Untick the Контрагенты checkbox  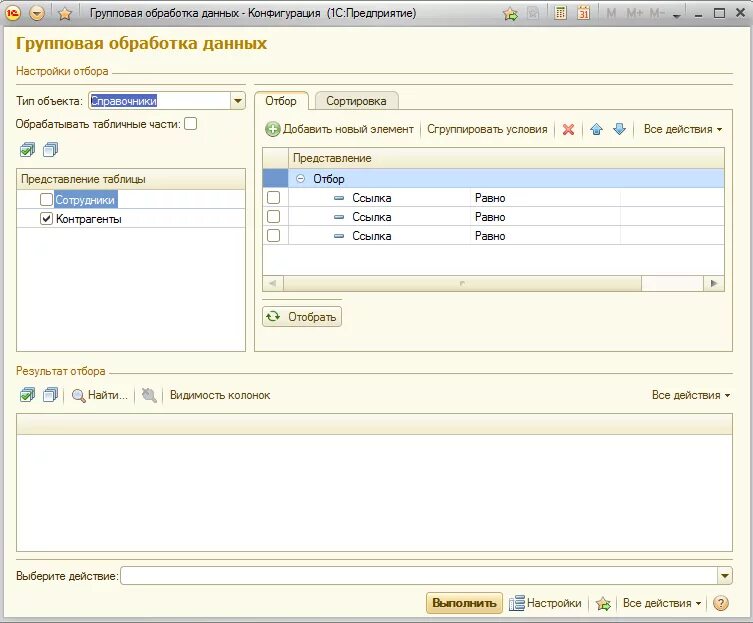[x=47, y=219]
